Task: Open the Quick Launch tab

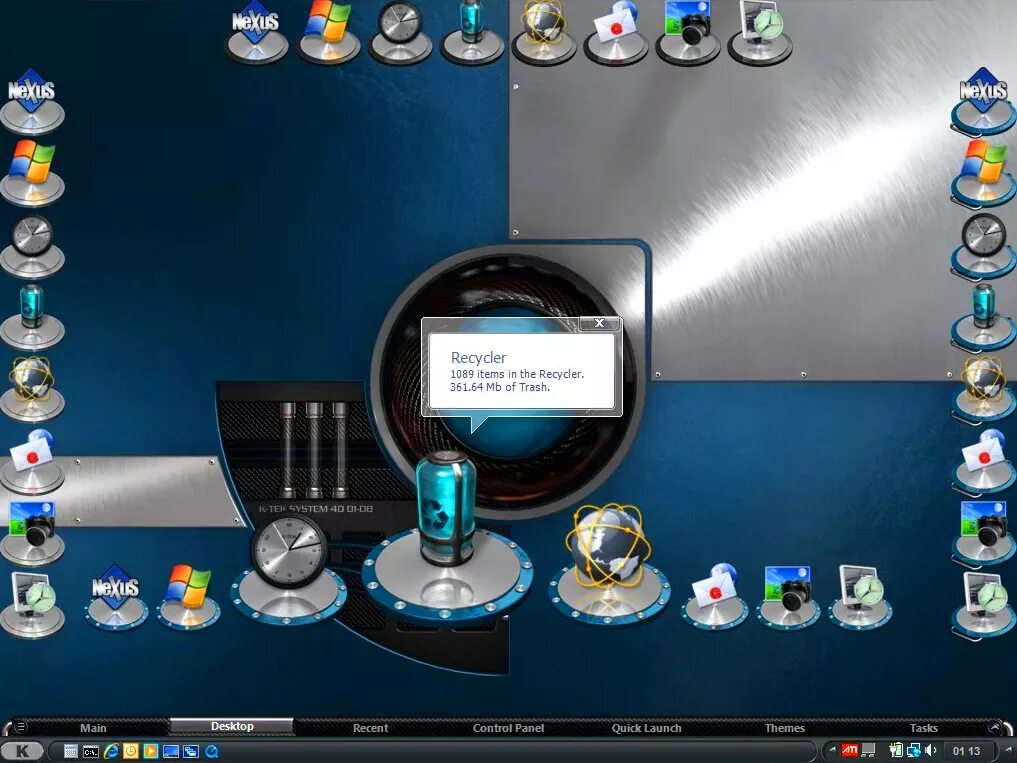Action: pyautogui.click(x=647, y=728)
